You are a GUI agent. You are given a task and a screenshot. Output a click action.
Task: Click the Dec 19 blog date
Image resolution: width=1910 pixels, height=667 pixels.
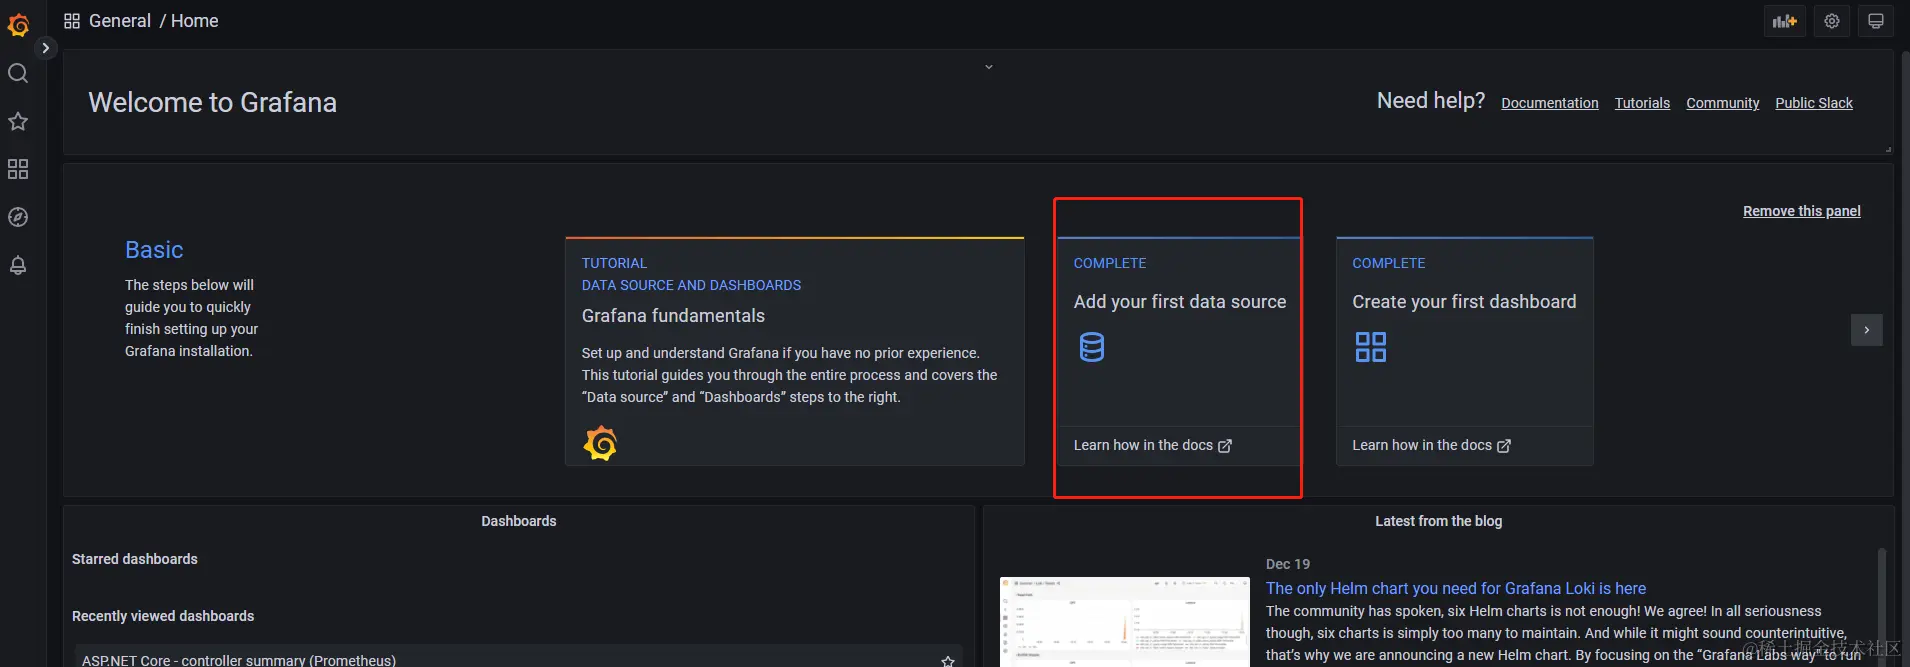(1288, 564)
